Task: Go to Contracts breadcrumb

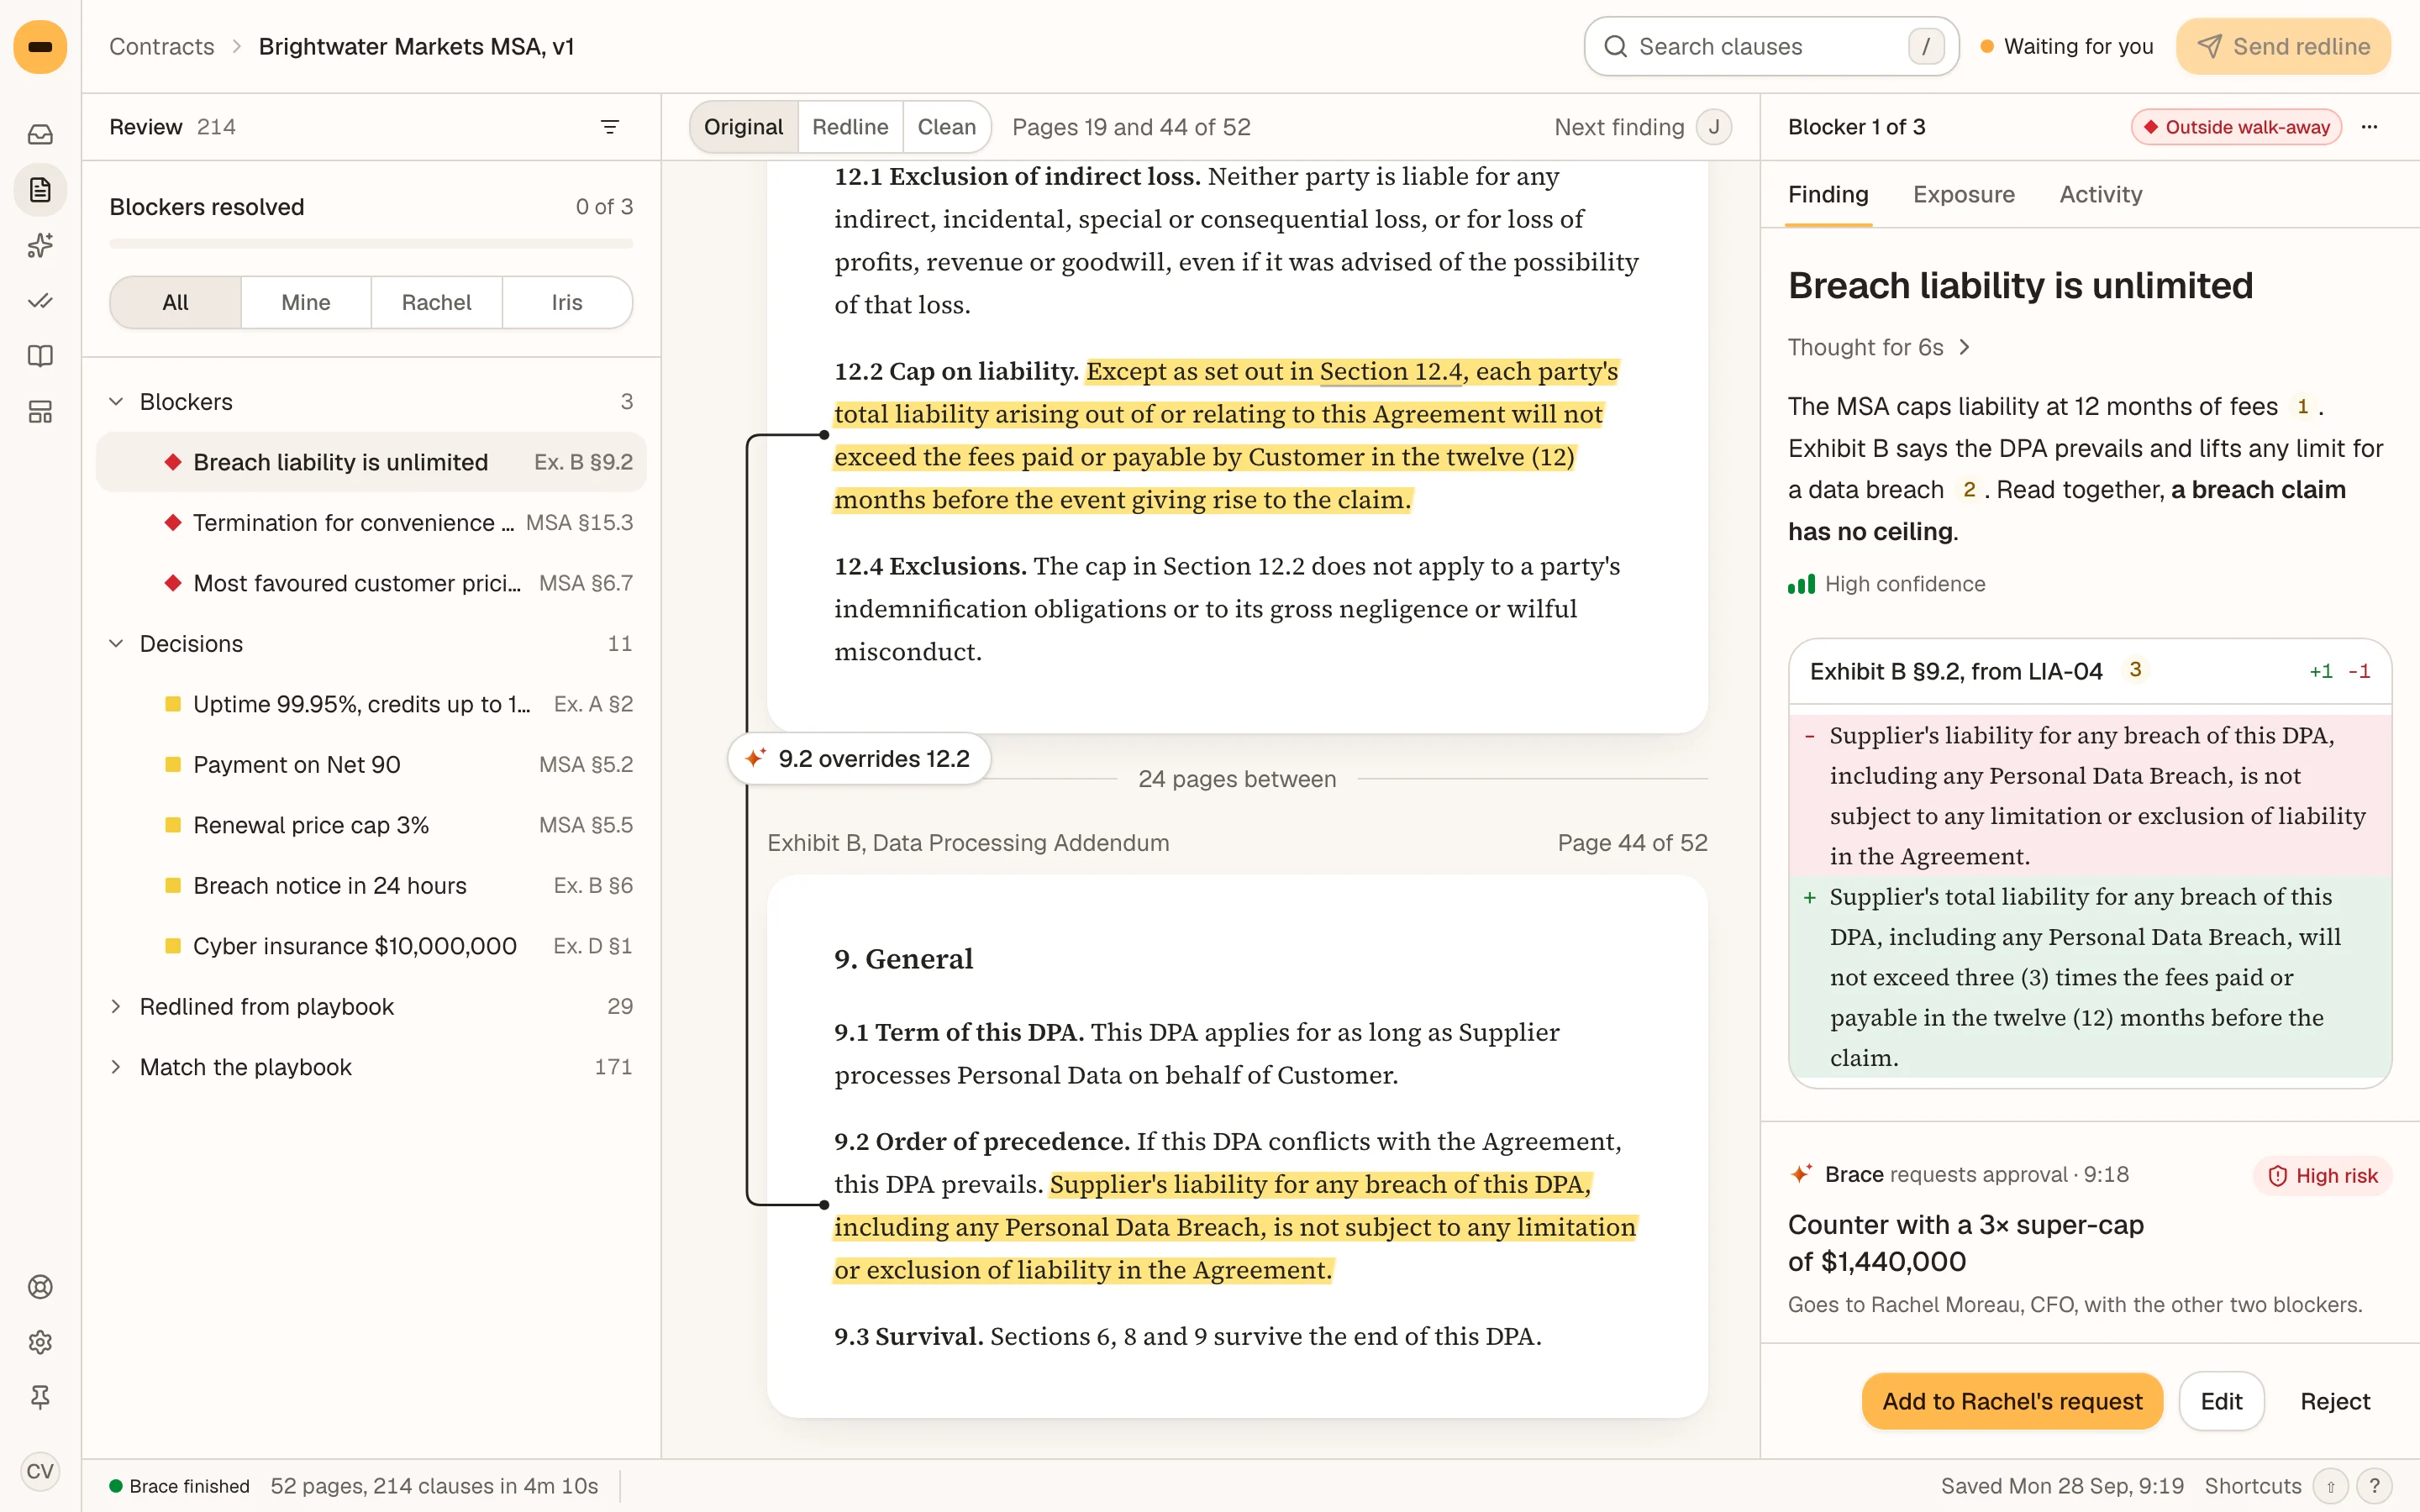Action: [x=162, y=47]
